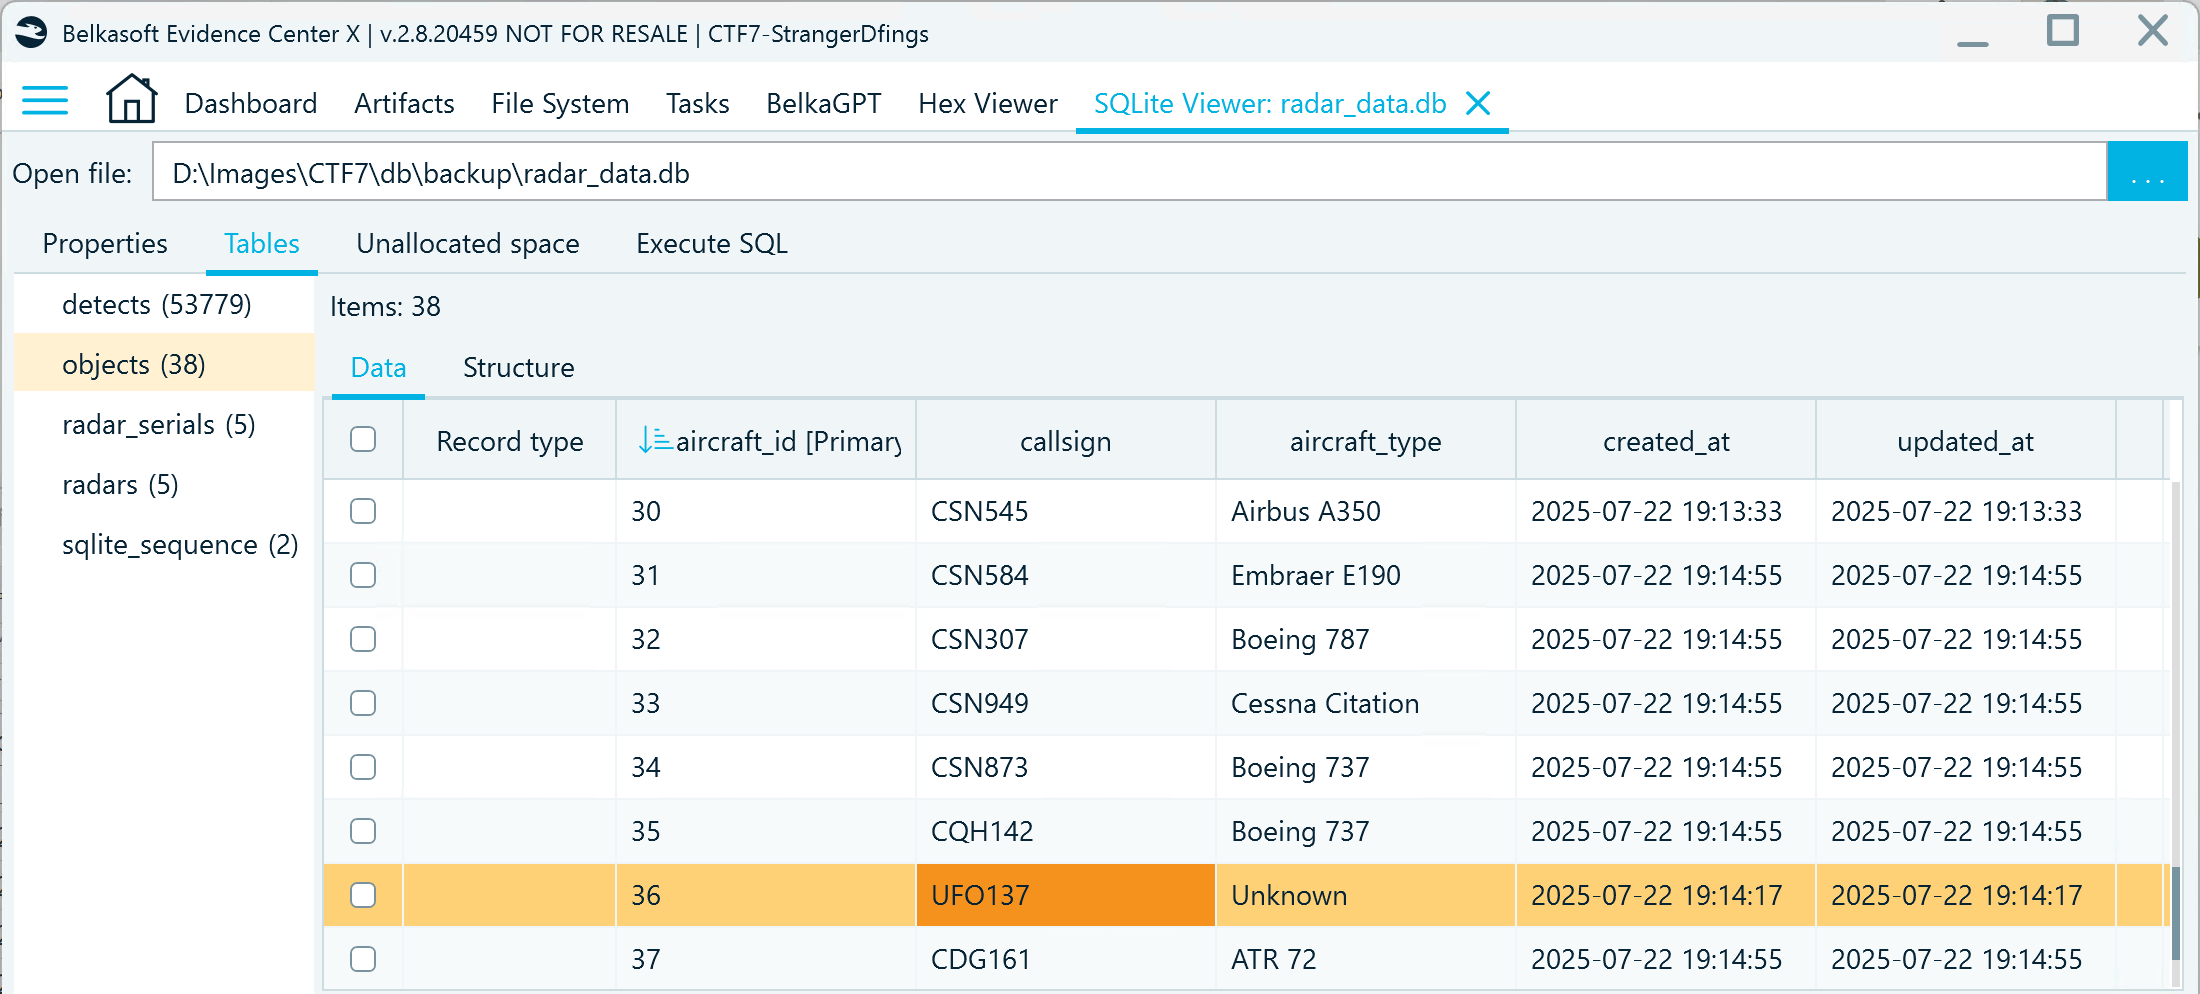
Task: Sort by aircraft_type column header
Action: (1366, 440)
